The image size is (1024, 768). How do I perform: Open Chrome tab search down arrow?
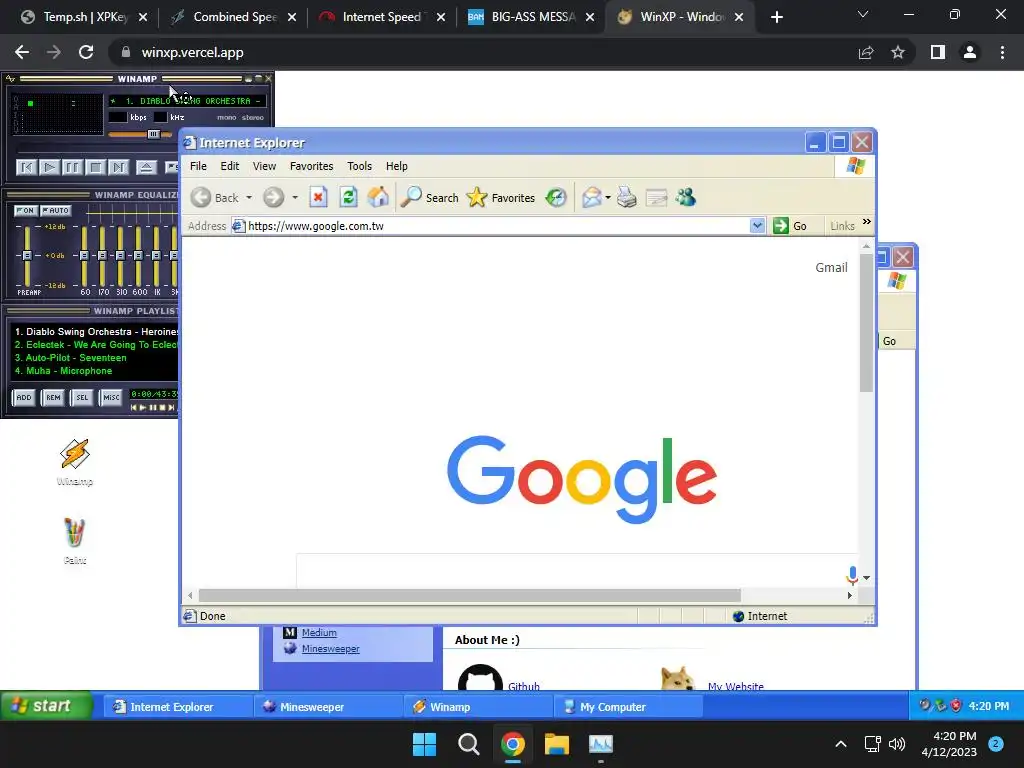(863, 14)
